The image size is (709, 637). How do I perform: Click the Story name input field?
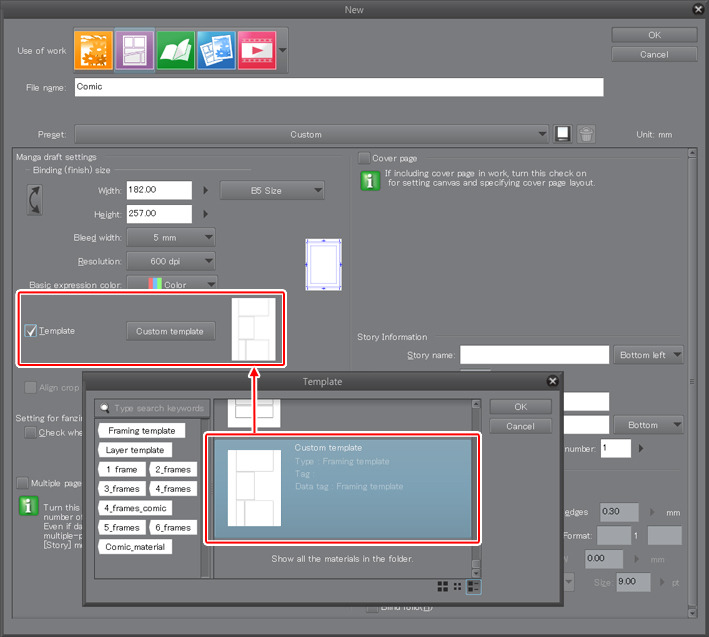(534, 355)
